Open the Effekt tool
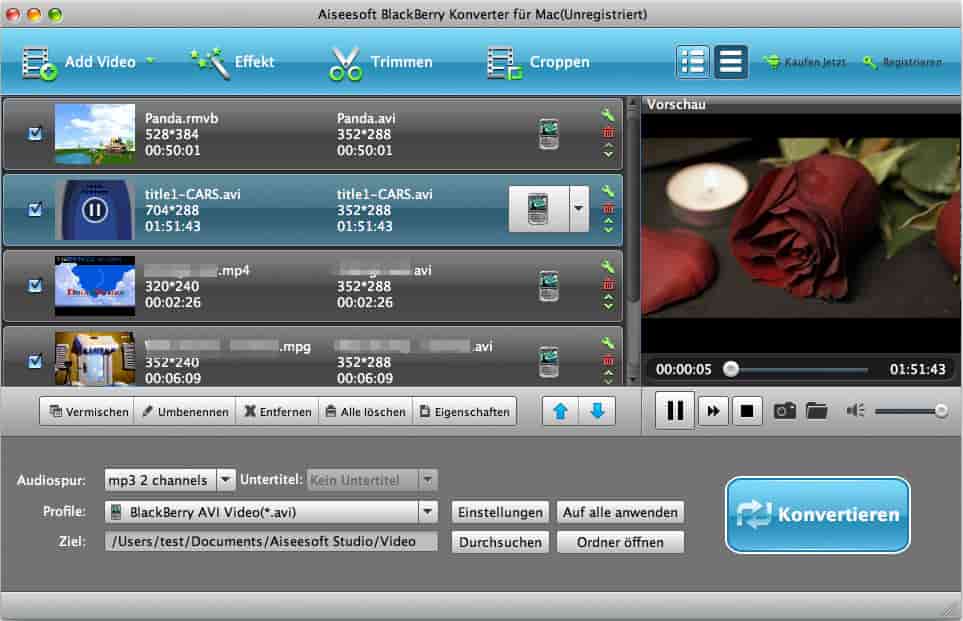Viewport: 963px width, 621px height. point(233,63)
